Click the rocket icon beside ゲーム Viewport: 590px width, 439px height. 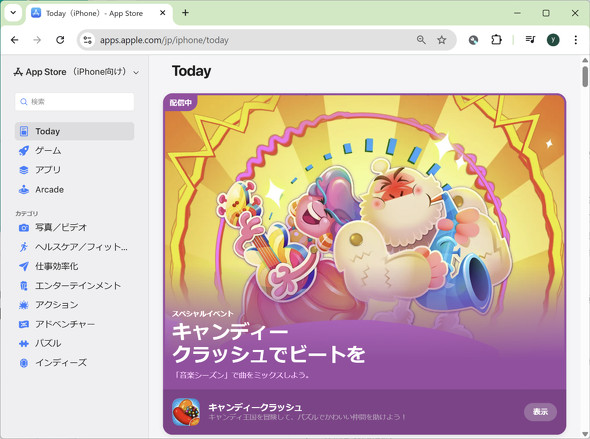[x=24, y=151]
